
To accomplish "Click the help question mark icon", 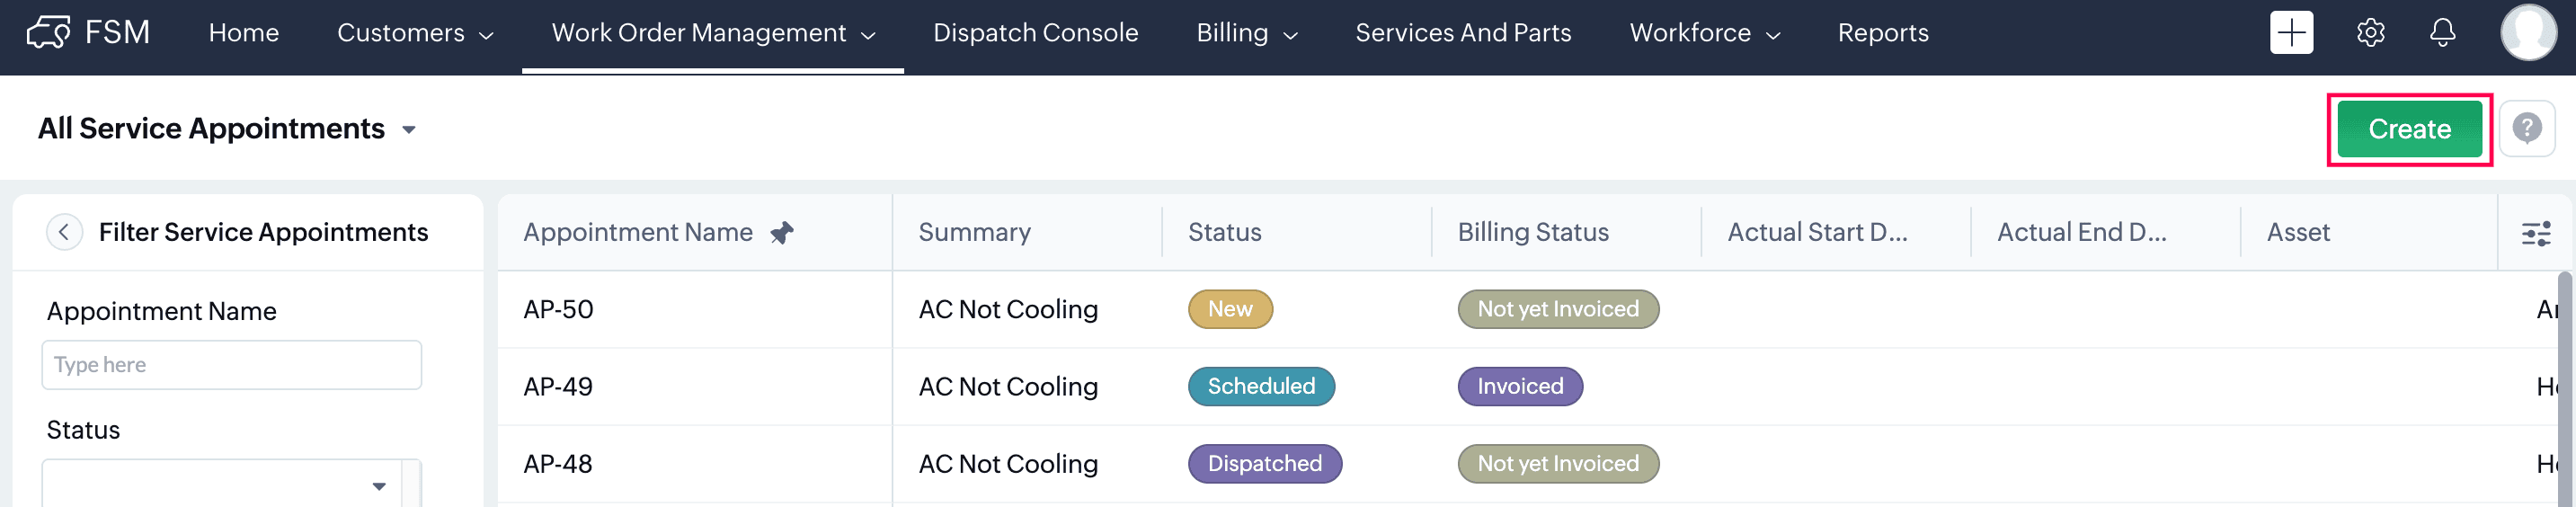I will click(x=2527, y=128).
